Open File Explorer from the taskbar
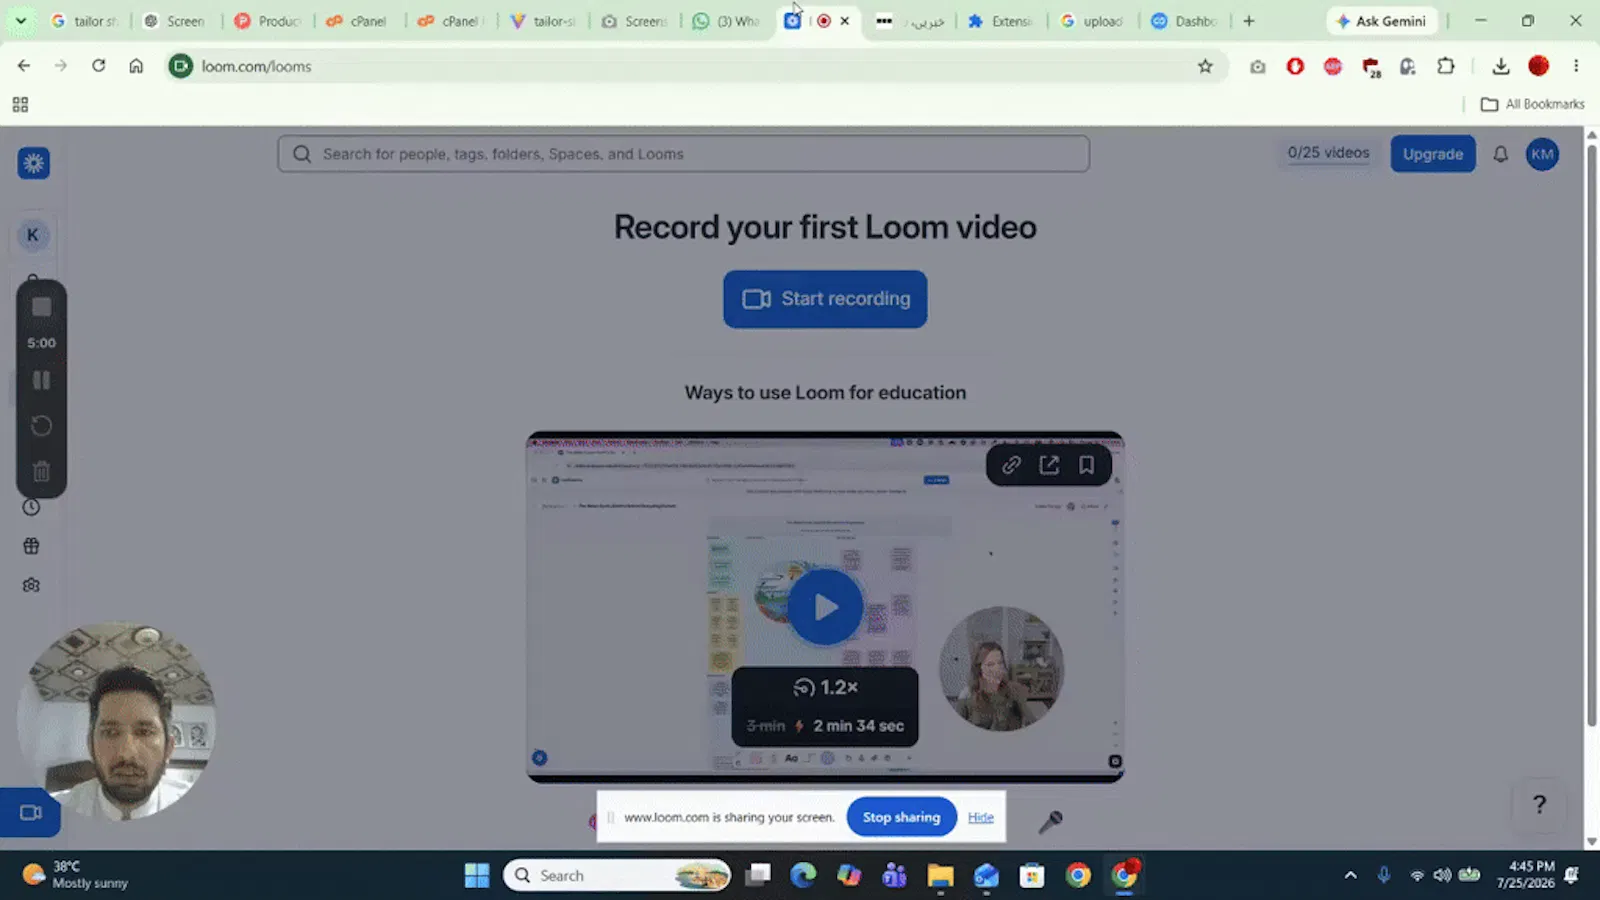The height and width of the screenshot is (900, 1600). [x=940, y=876]
